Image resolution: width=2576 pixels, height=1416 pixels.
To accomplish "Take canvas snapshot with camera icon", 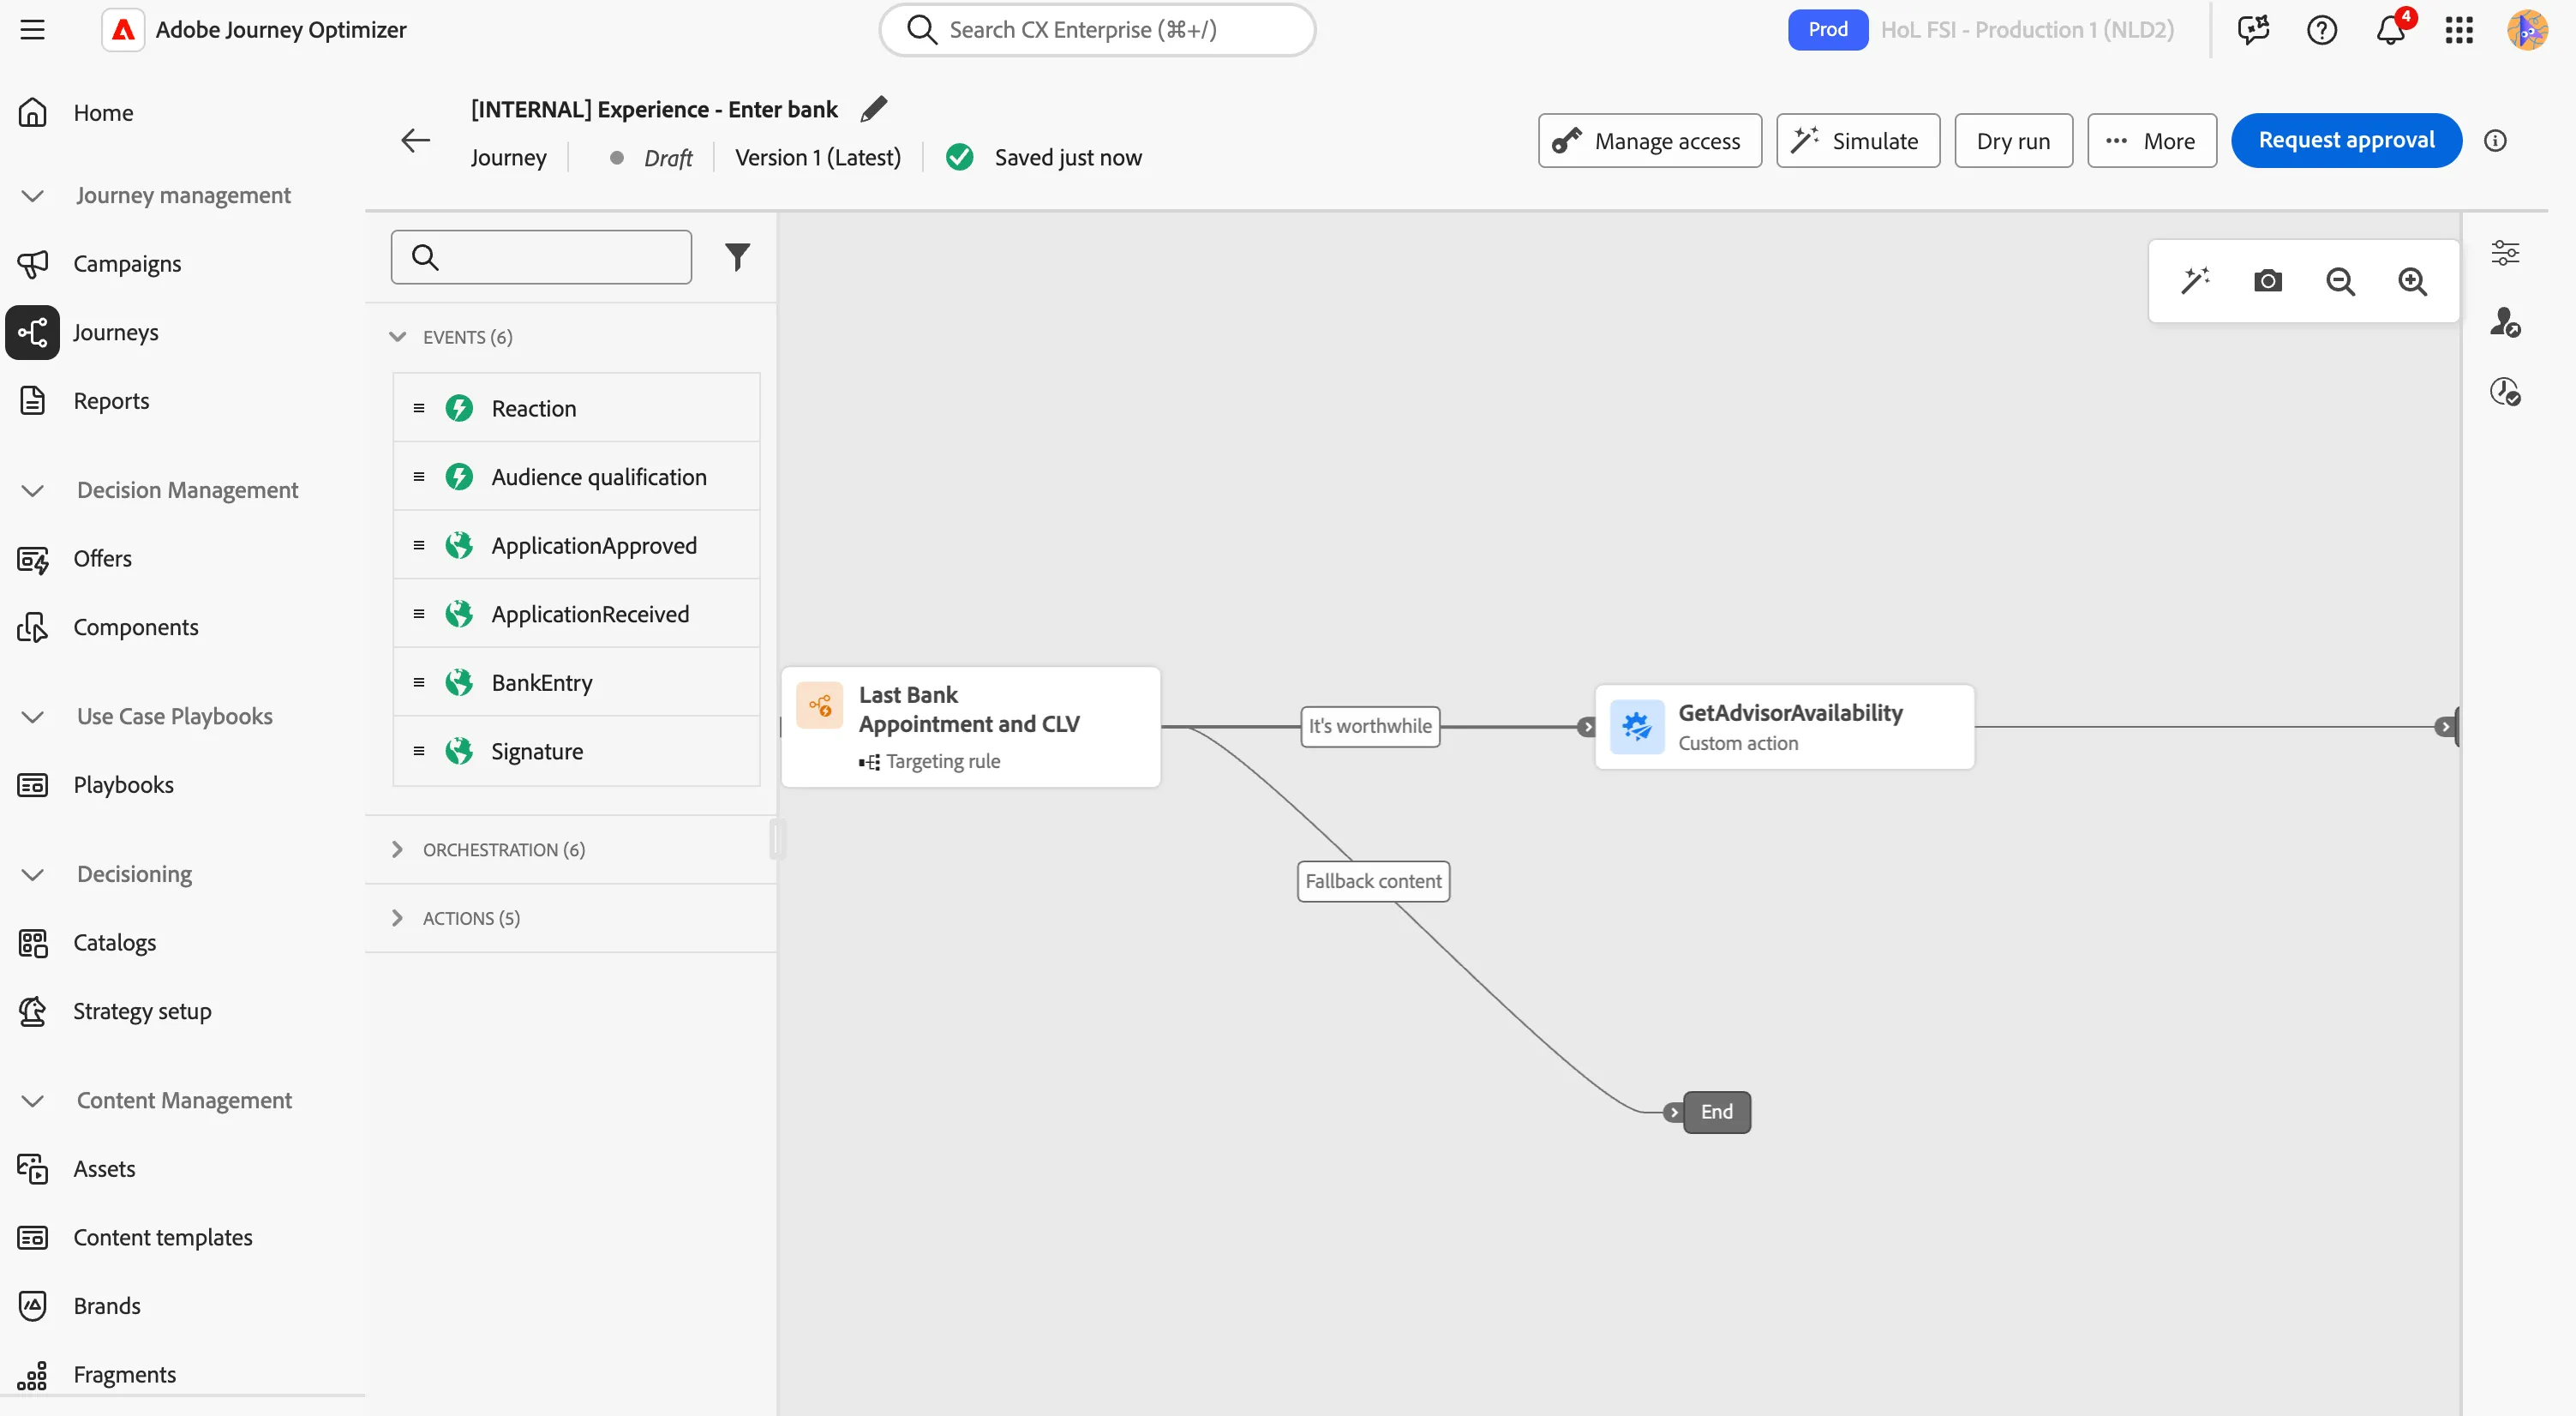I will pos(2267,281).
